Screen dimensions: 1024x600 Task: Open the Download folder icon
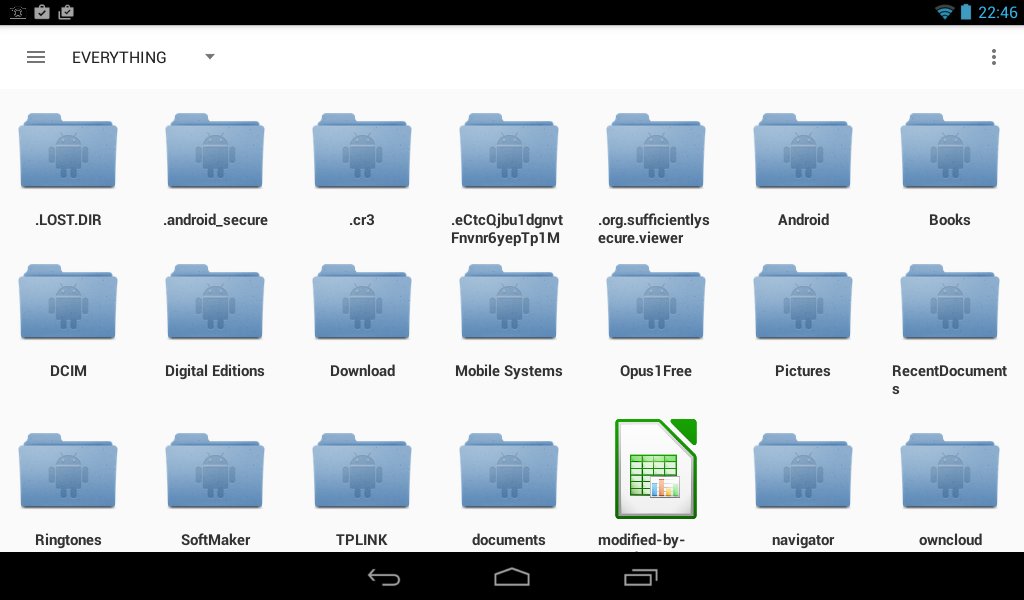tap(362, 302)
